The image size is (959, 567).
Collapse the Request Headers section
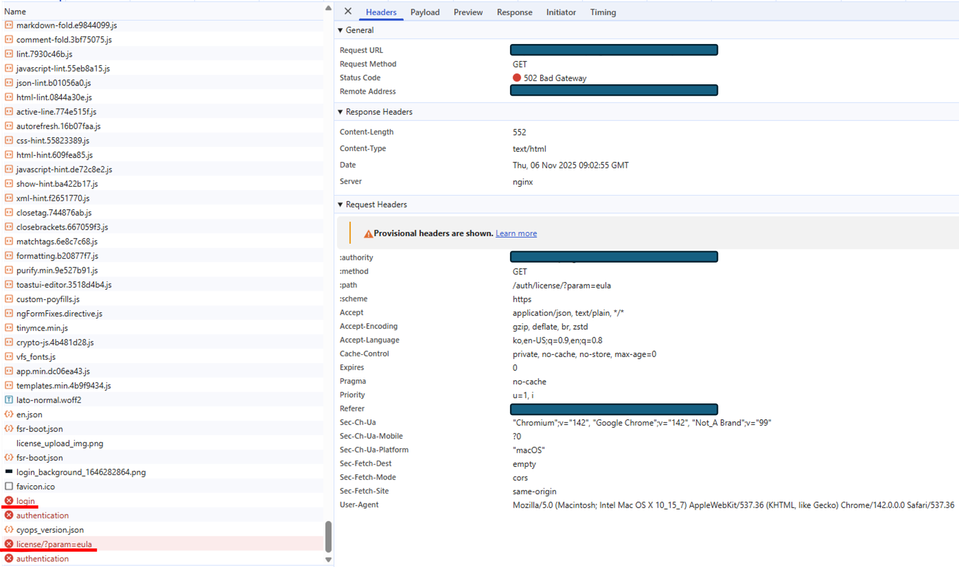click(x=341, y=205)
